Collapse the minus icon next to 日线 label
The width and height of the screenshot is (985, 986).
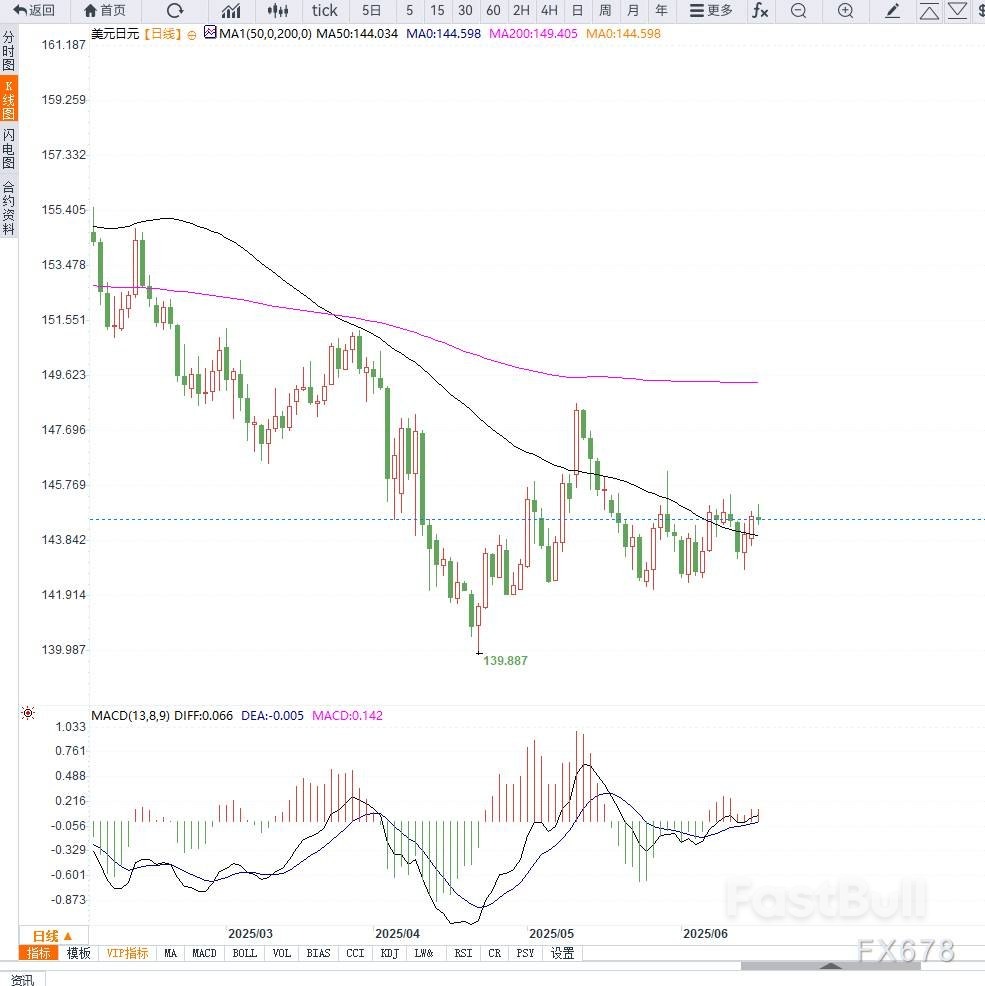[192, 33]
